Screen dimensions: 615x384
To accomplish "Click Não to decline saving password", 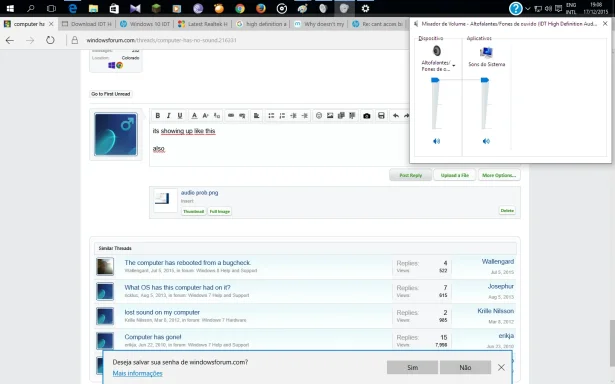I will tap(465, 368).
